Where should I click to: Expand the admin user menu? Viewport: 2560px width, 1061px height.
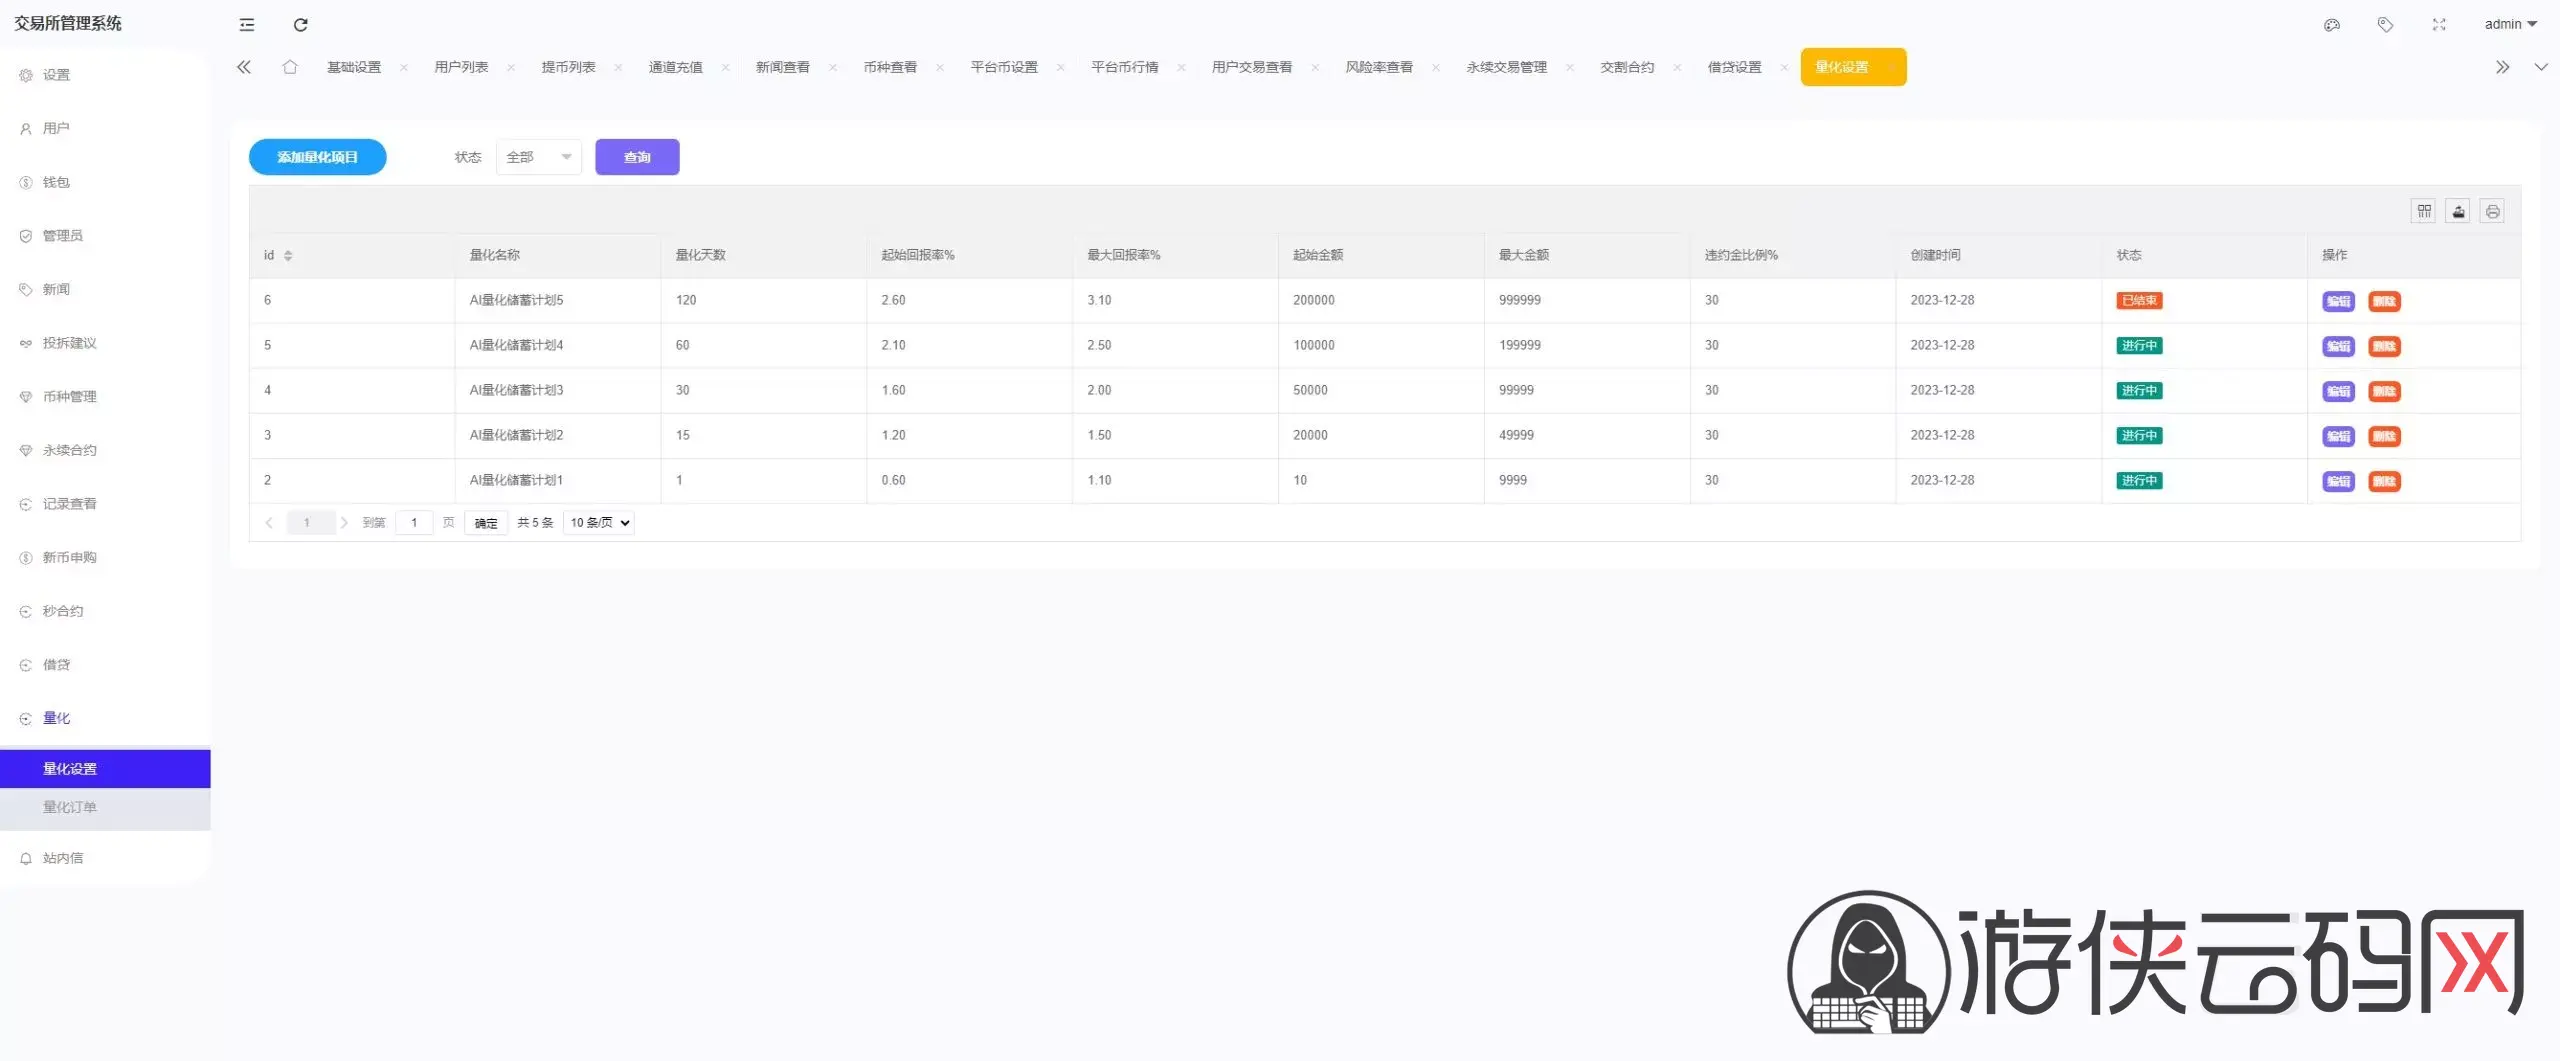pos(2510,25)
